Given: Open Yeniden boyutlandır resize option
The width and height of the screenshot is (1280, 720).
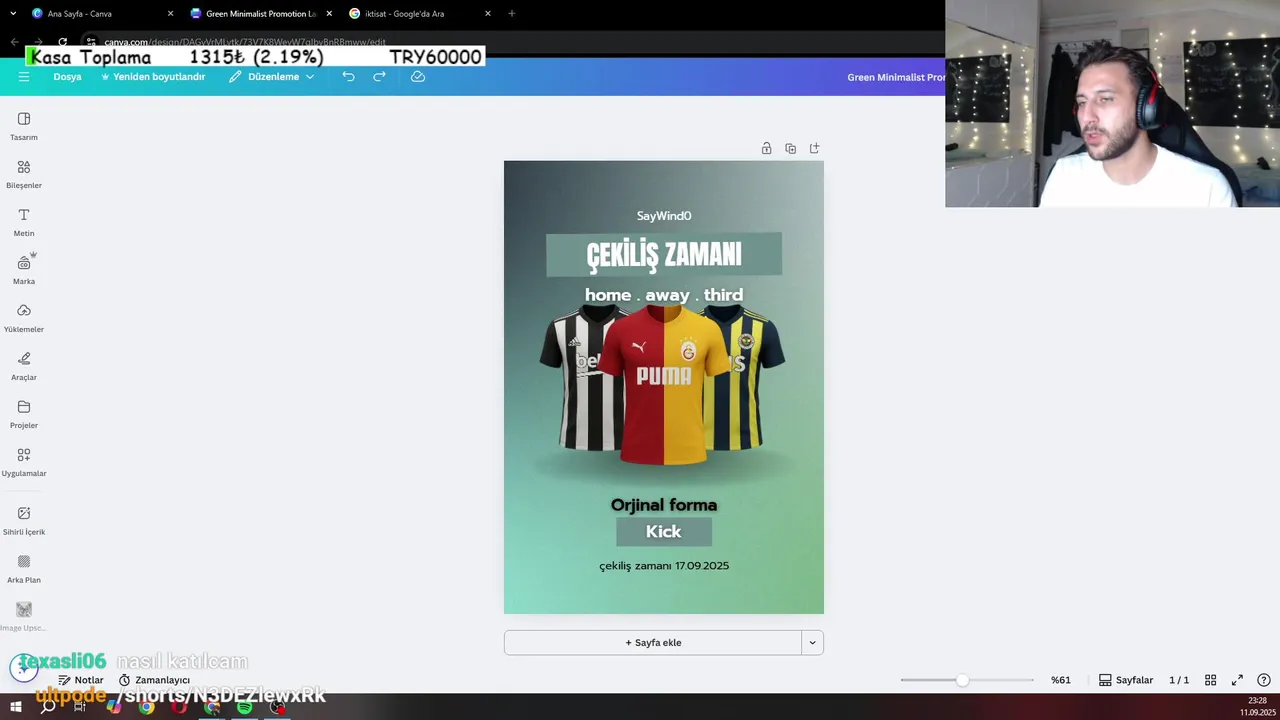Looking at the screenshot, I should [x=153, y=77].
